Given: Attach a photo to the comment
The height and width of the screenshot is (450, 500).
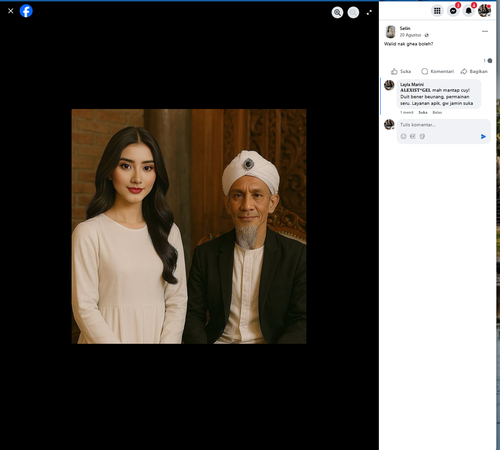Looking at the screenshot, I should tap(413, 136).
